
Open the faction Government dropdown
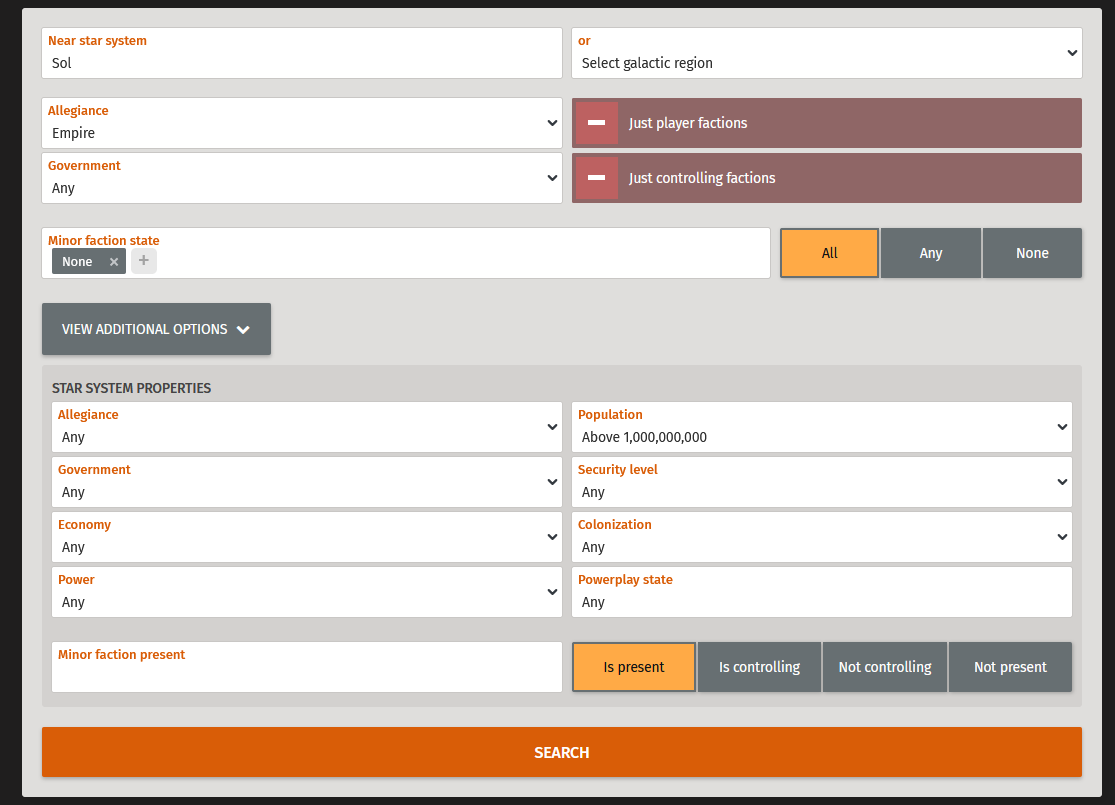[x=302, y=178]
